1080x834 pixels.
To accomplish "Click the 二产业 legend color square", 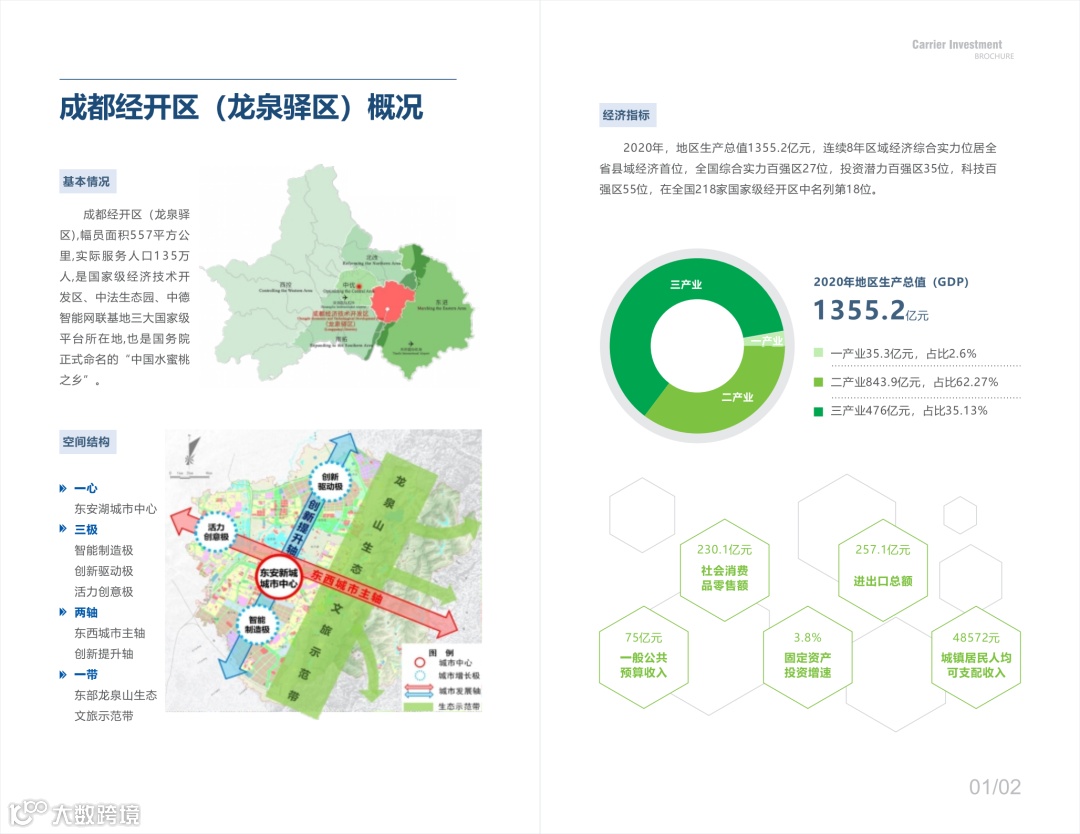I will coord(818,382).
